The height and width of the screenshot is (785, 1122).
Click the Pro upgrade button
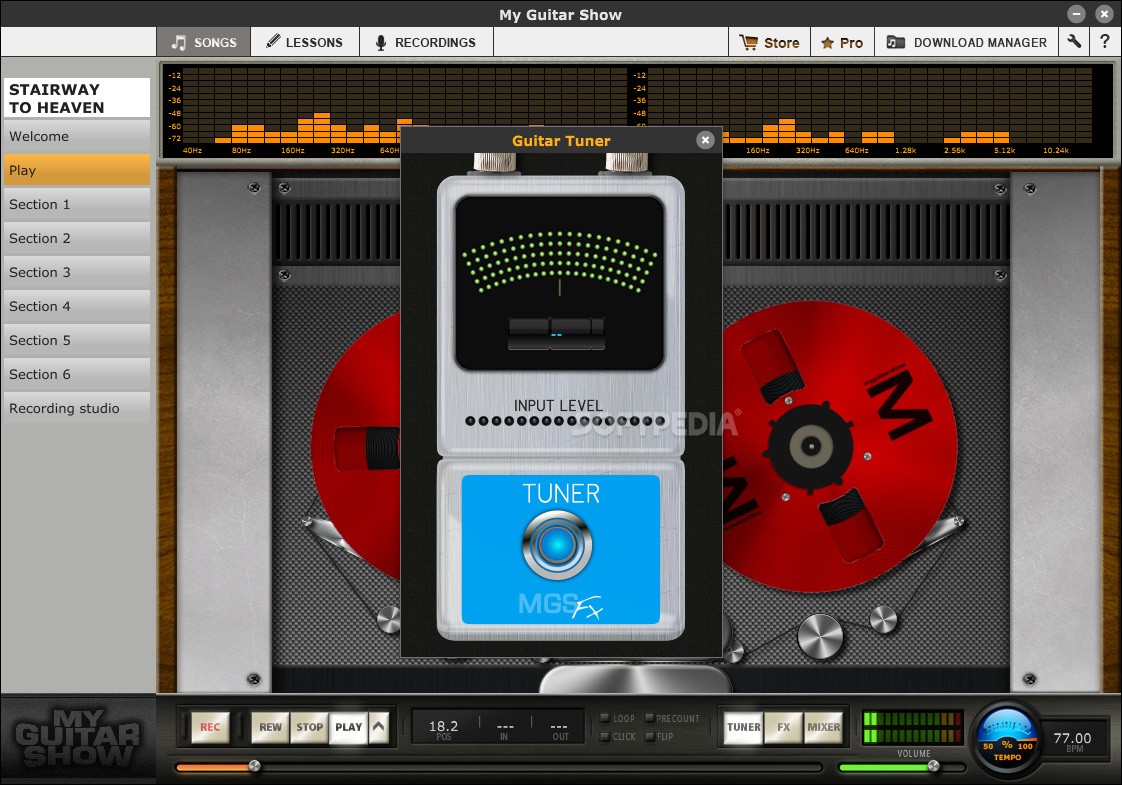click(842, 42)
